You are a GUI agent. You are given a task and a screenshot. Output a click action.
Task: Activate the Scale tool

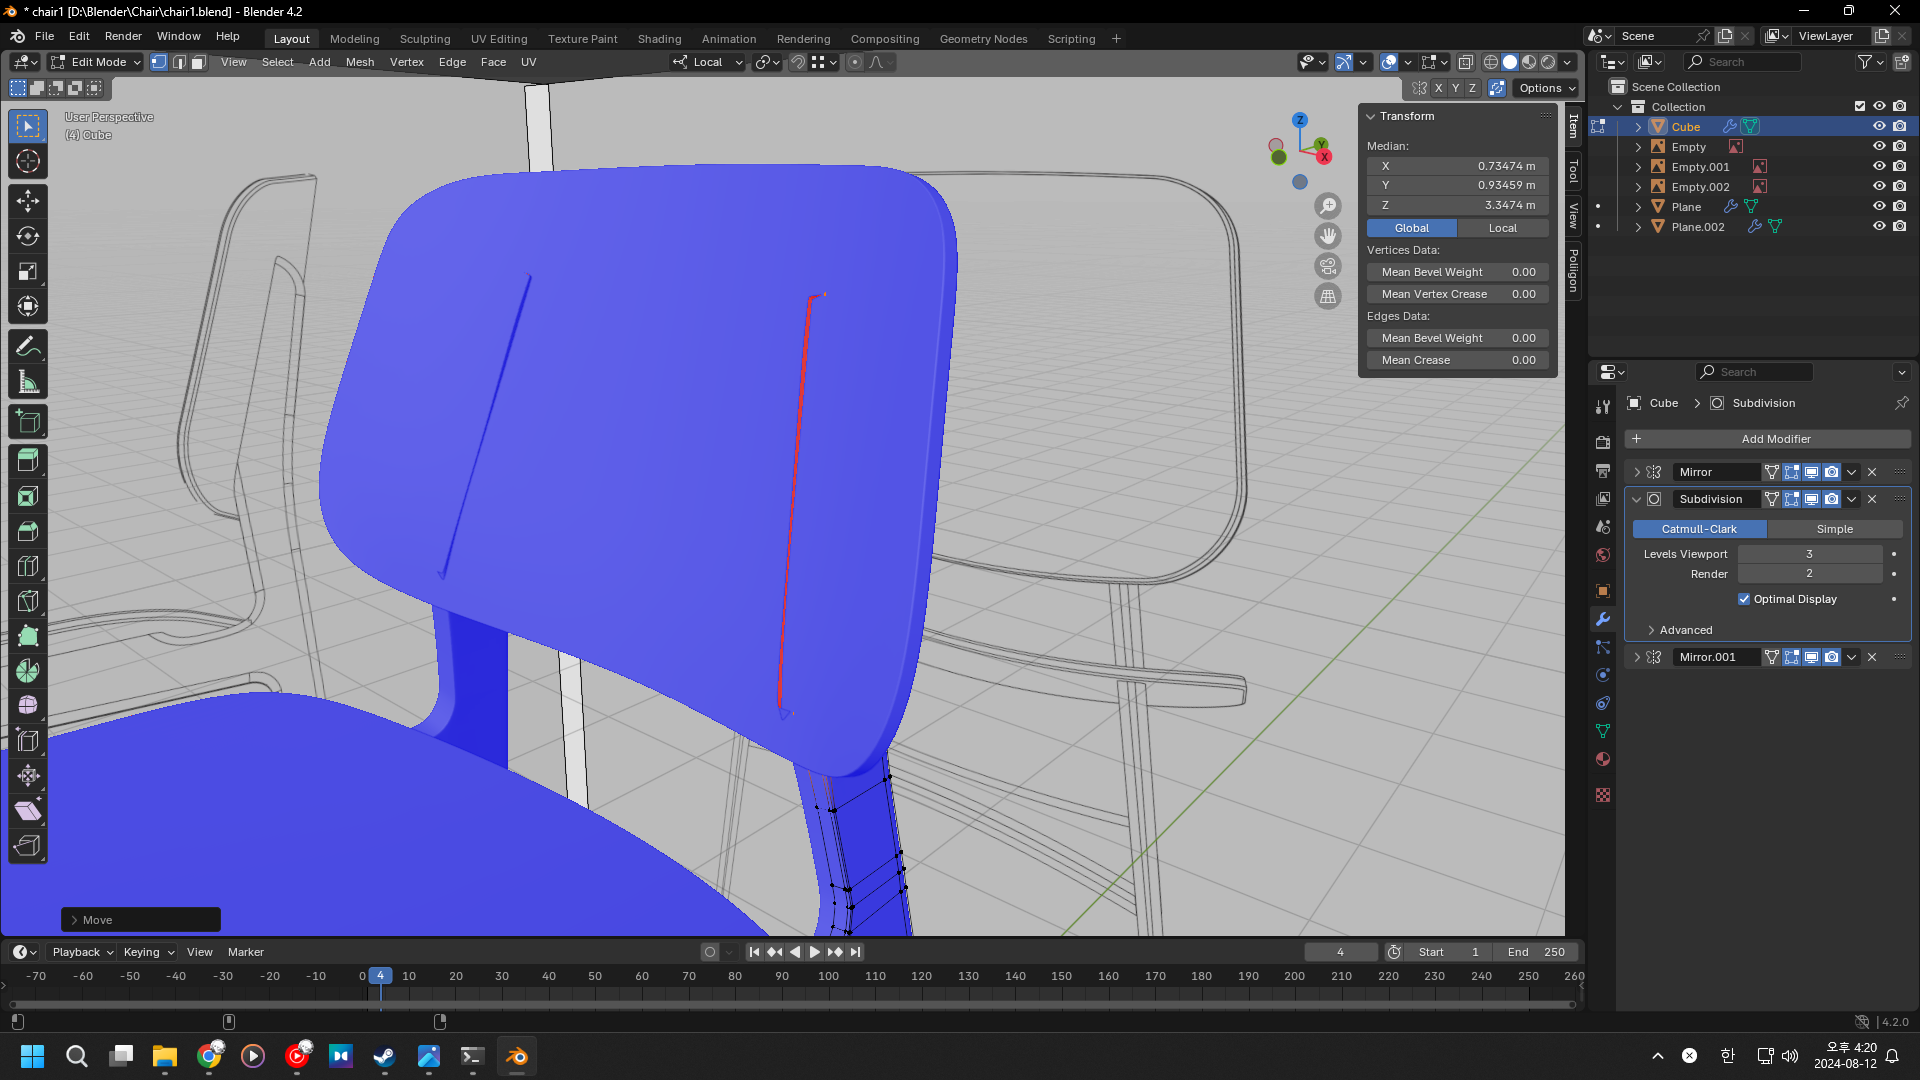click(28, 271)
